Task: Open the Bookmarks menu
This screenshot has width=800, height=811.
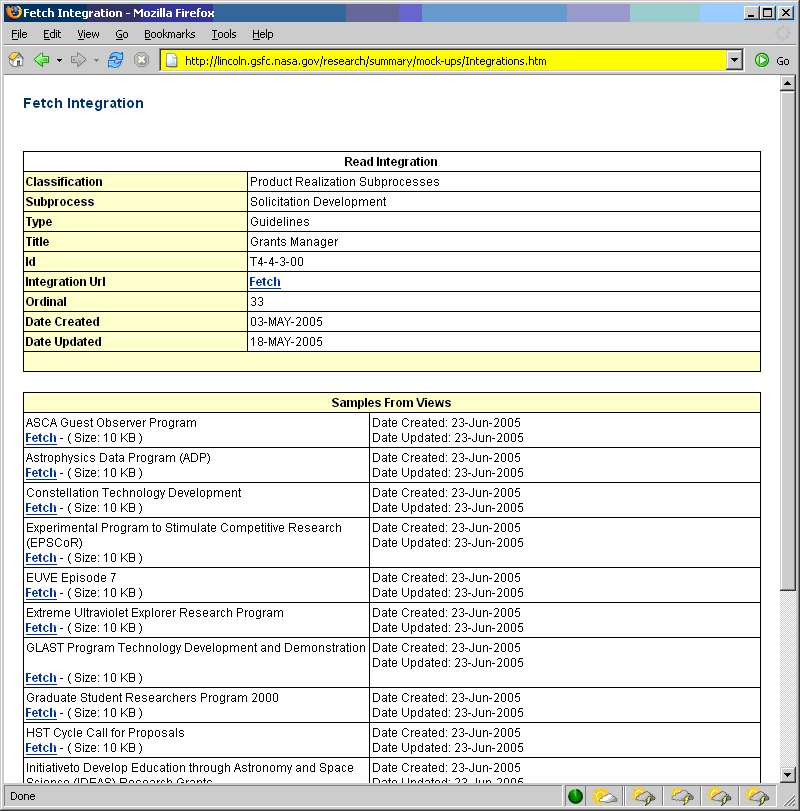Action: pos(170,34)
